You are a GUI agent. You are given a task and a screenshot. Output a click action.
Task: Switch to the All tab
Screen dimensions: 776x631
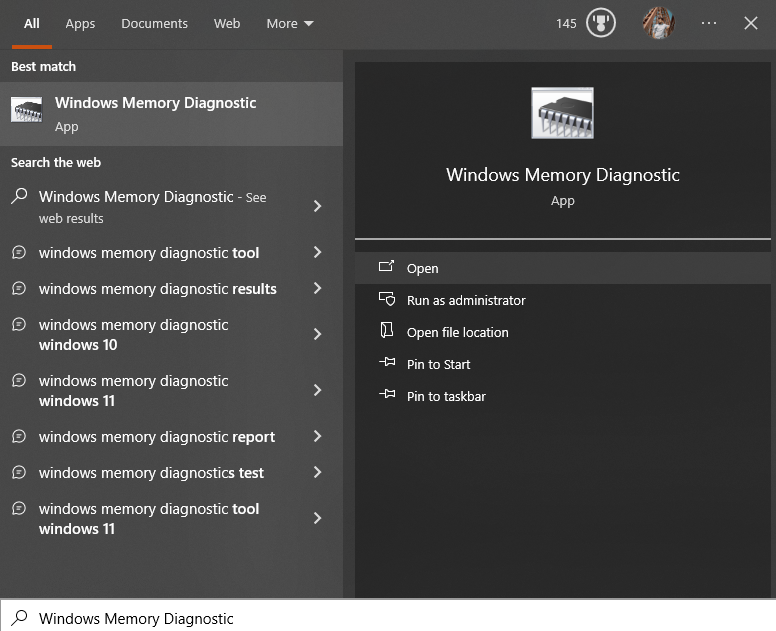32,23
